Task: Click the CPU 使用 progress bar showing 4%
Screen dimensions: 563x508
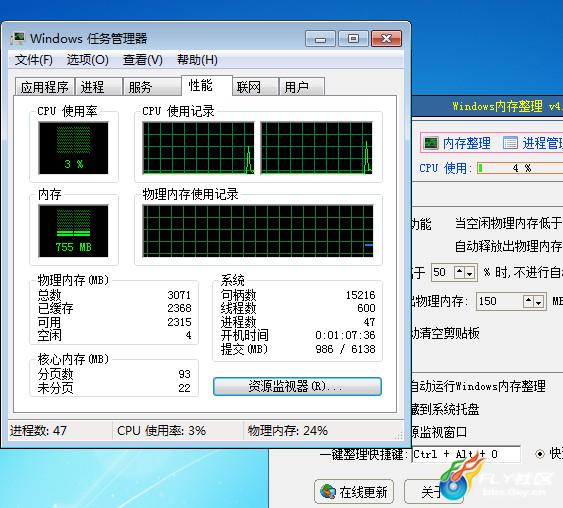Action: point(520,168)
